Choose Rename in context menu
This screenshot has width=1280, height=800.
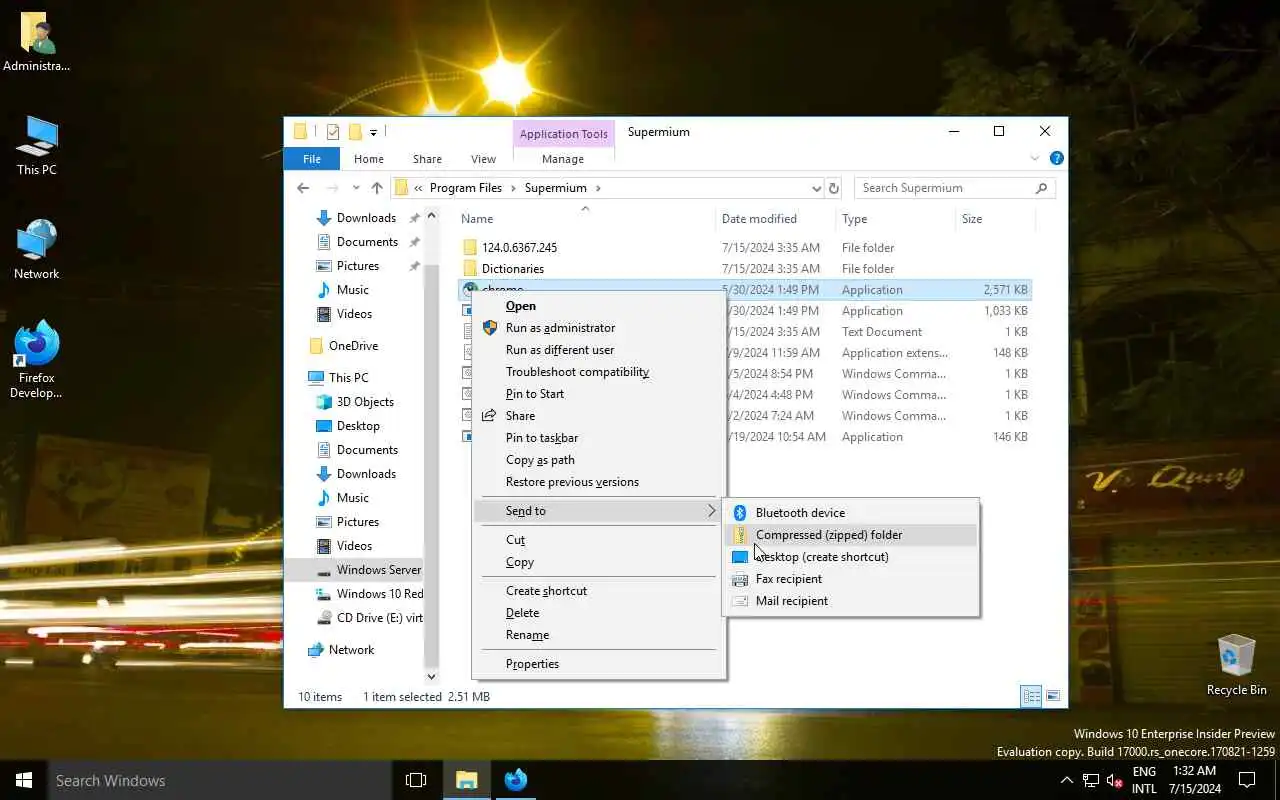599,635
